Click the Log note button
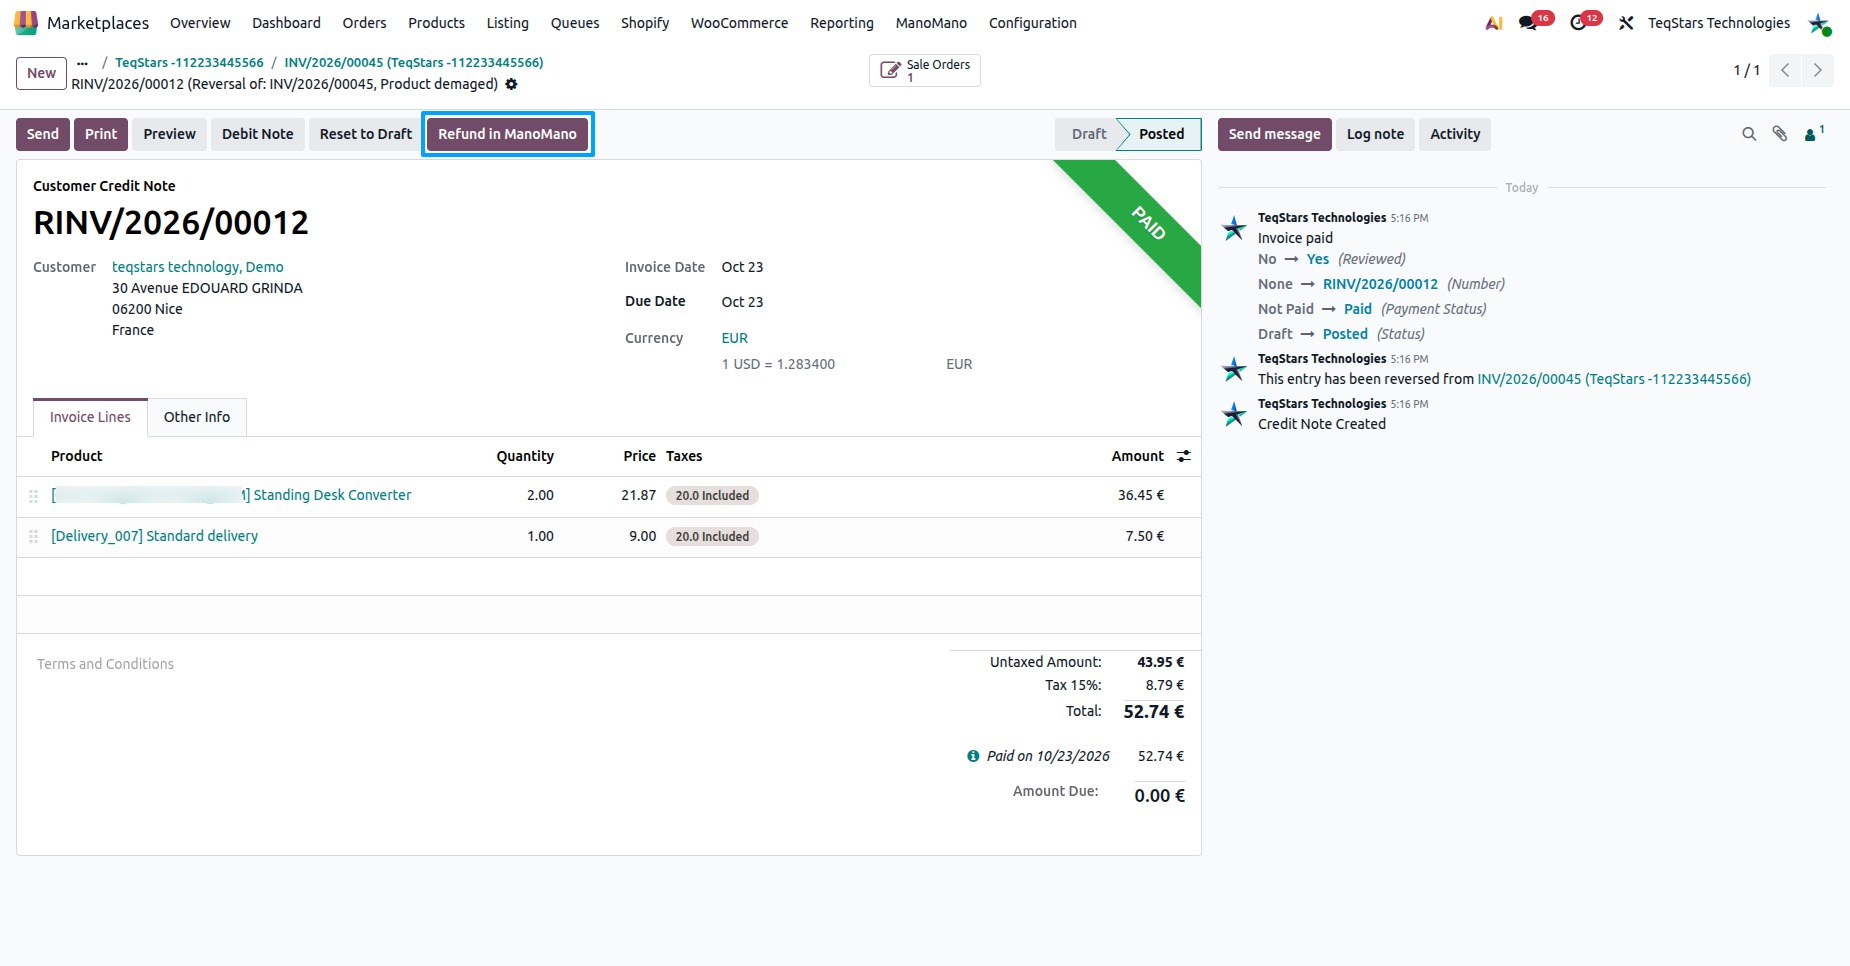The image size is (1850, 966). pos(1375,134)
